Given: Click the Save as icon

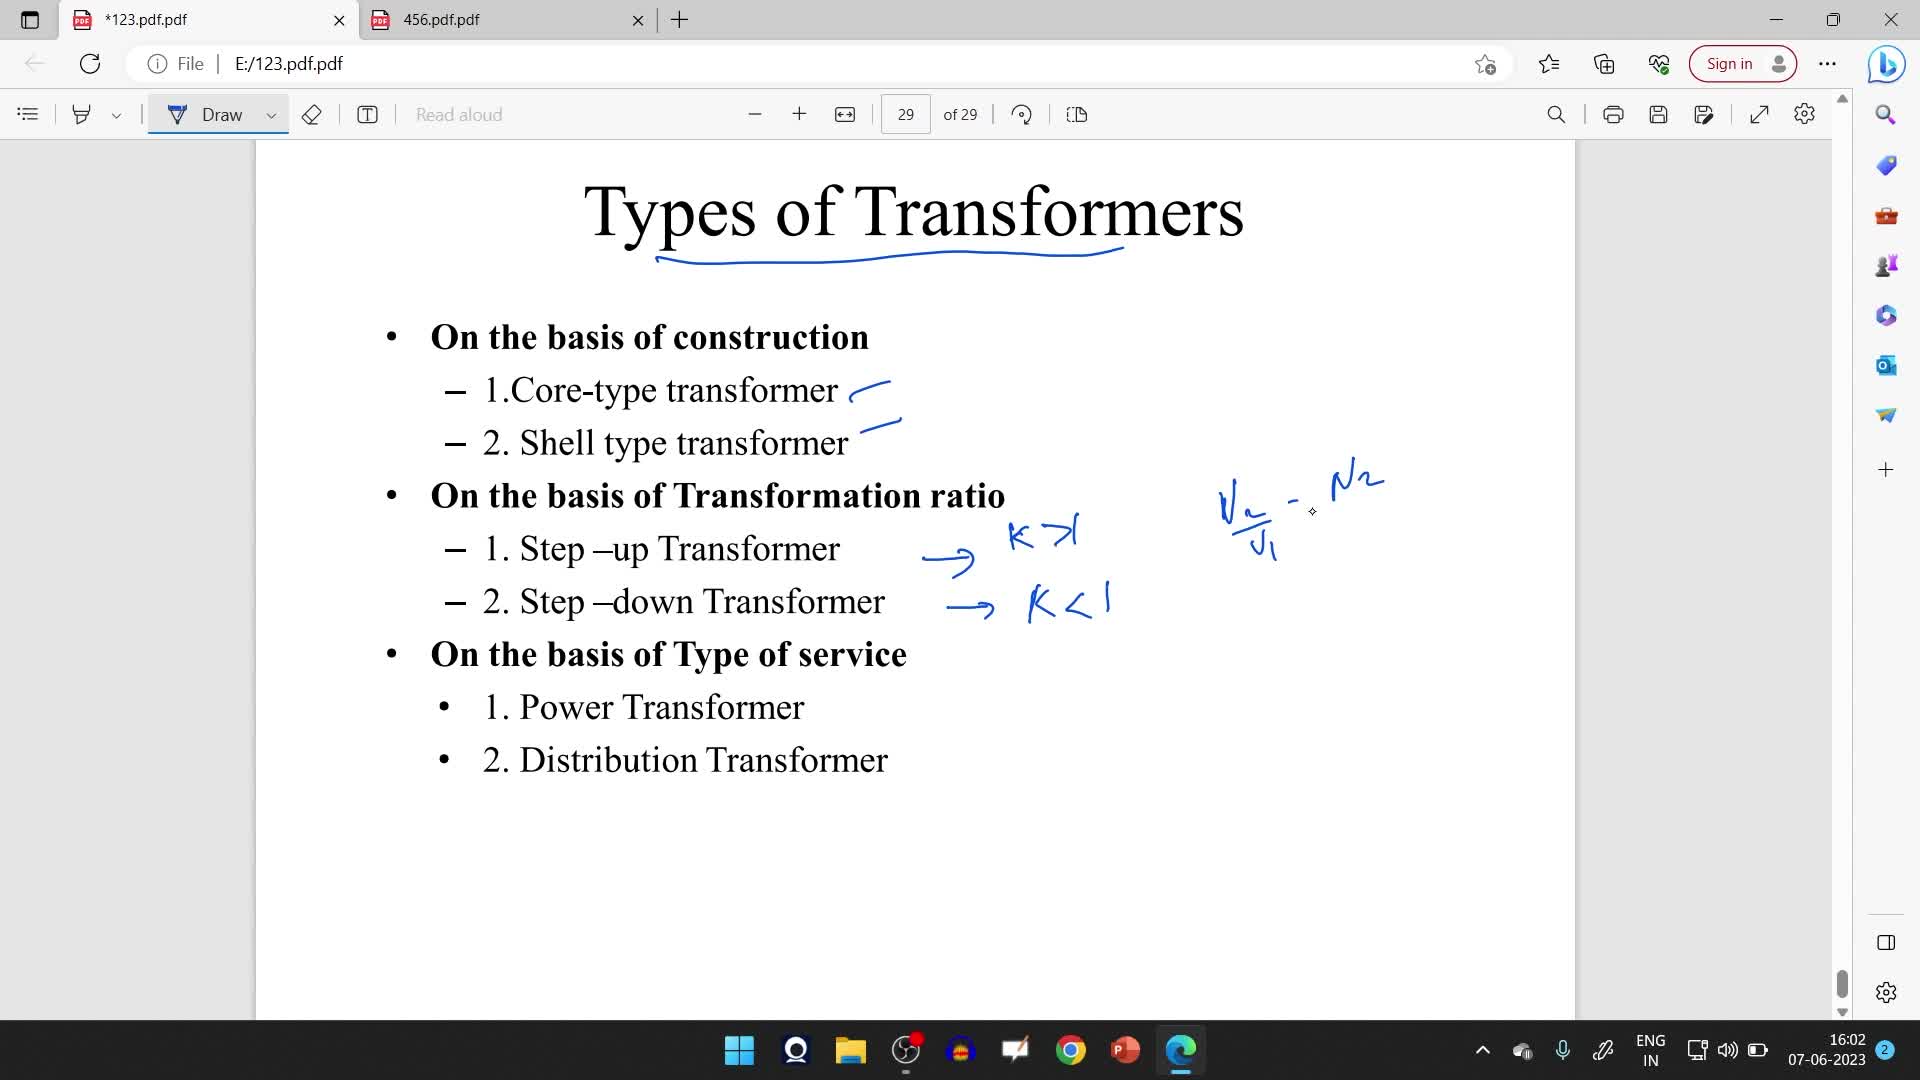Looking at the screenshot, I should click(x=1704, y=115).
